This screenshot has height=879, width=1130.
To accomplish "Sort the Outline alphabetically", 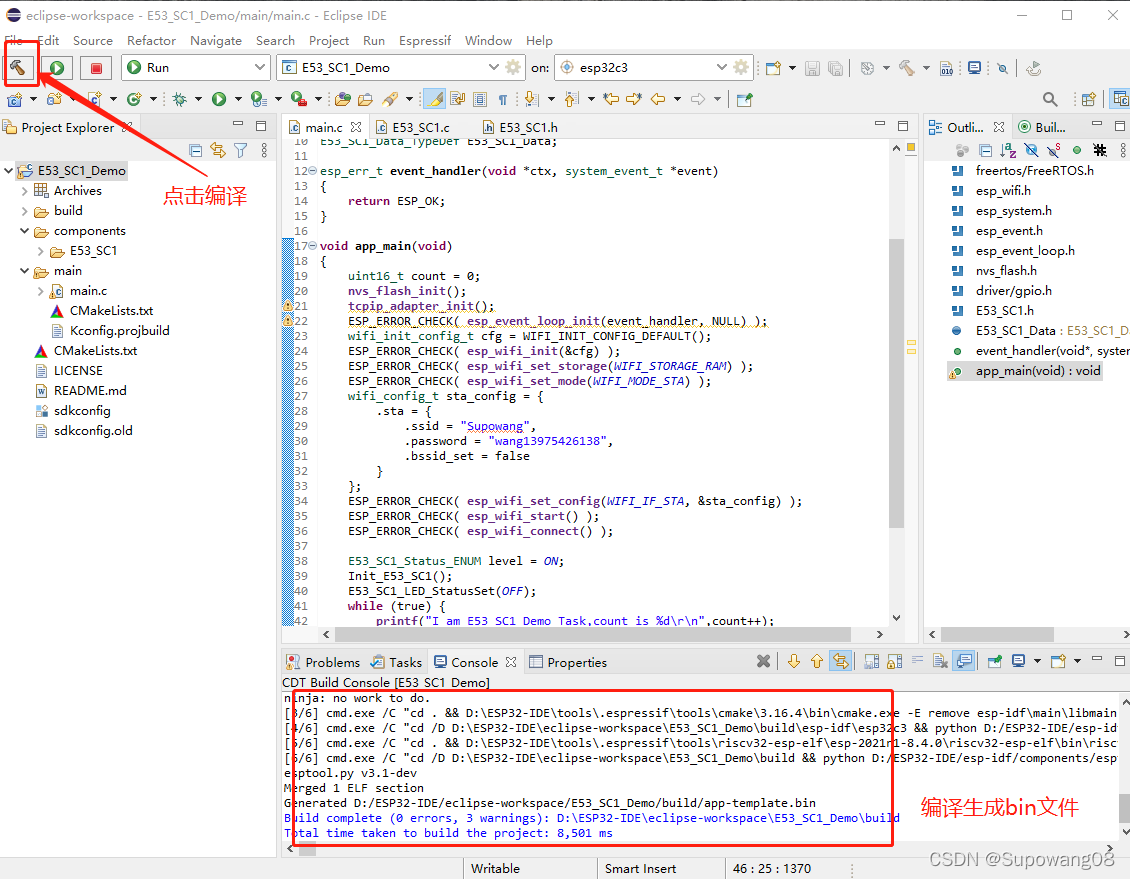I will (x=1007, y=150).
